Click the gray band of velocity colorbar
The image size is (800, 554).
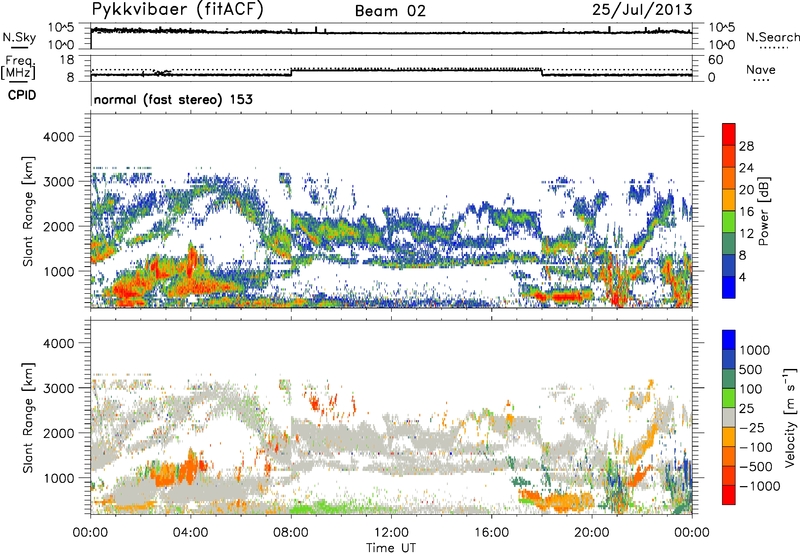click(729, 417)
